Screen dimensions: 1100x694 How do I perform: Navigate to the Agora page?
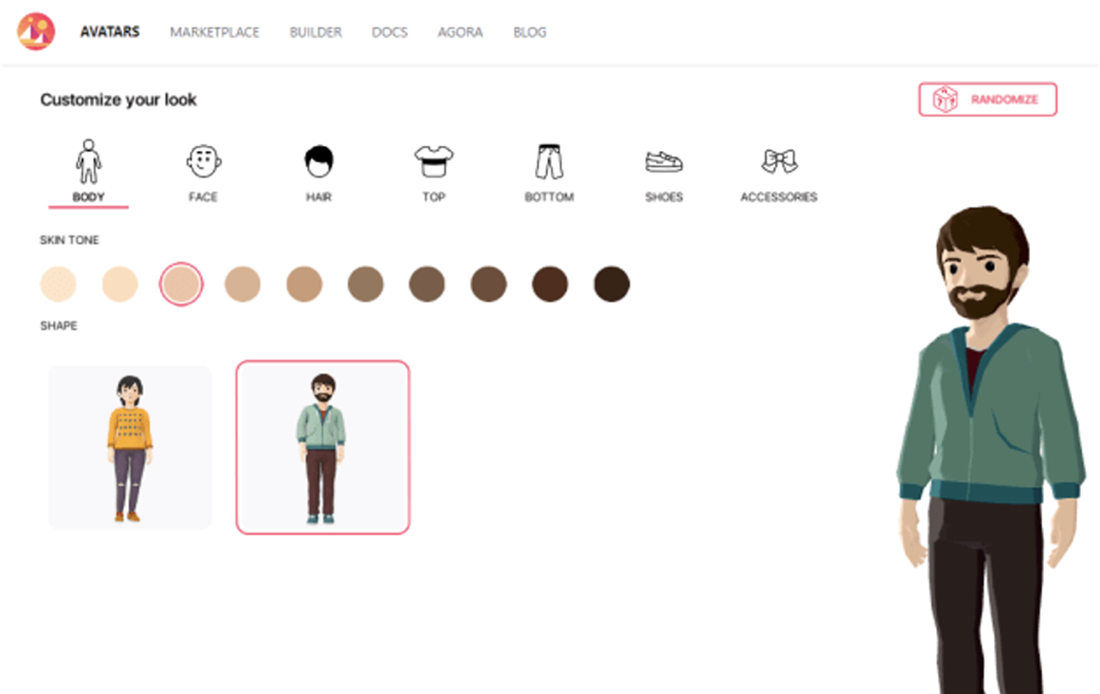pos(460,32)
